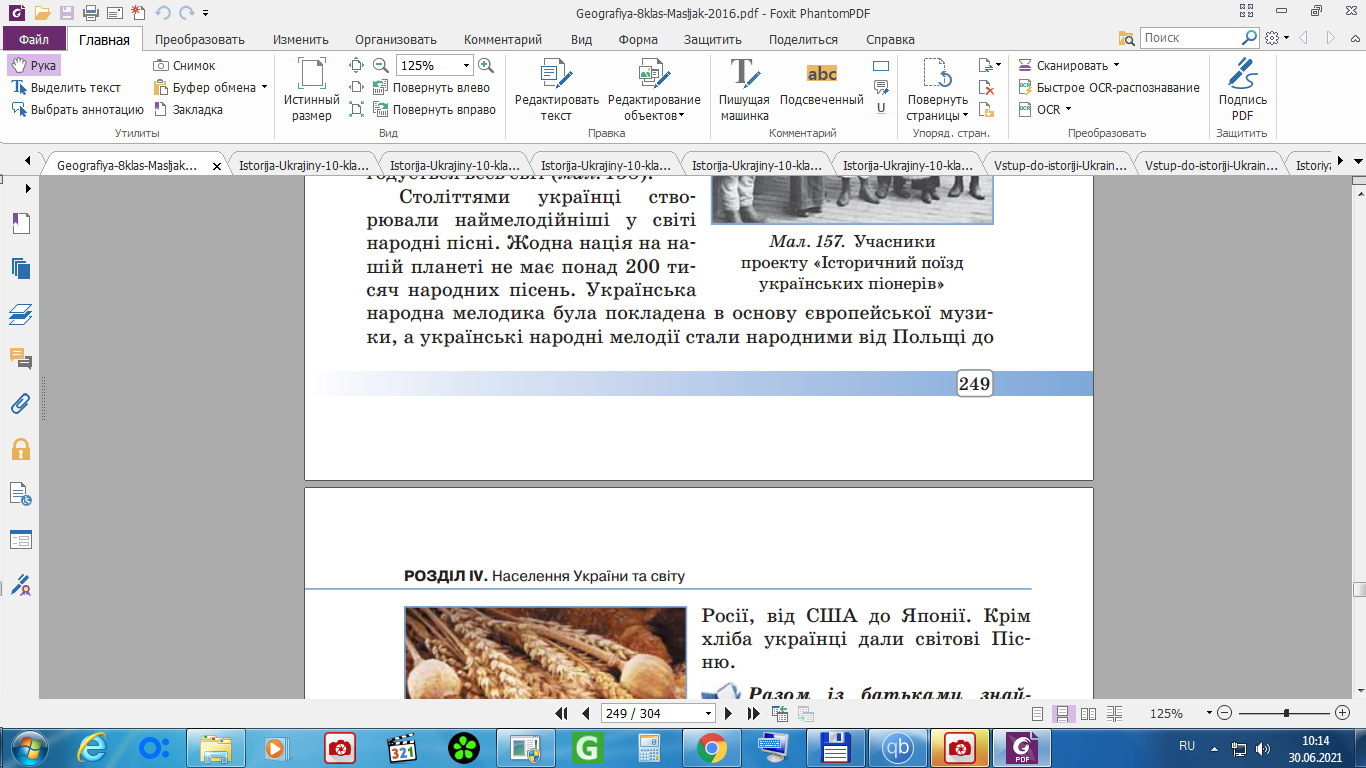Open the Организовать ribbon tab

click(x=395, y=40)
